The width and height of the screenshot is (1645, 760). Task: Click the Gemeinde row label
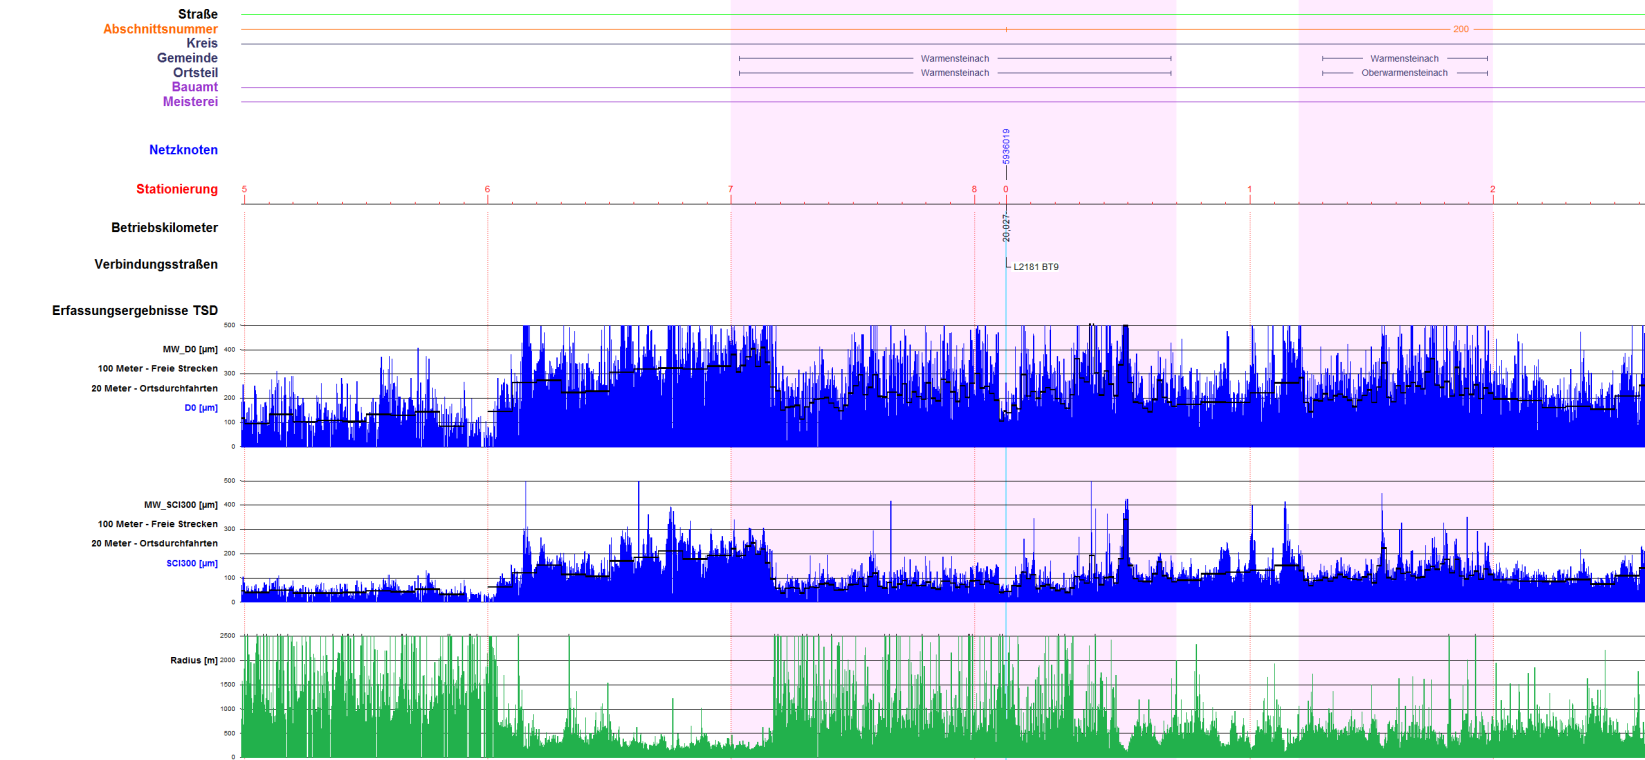187,58
